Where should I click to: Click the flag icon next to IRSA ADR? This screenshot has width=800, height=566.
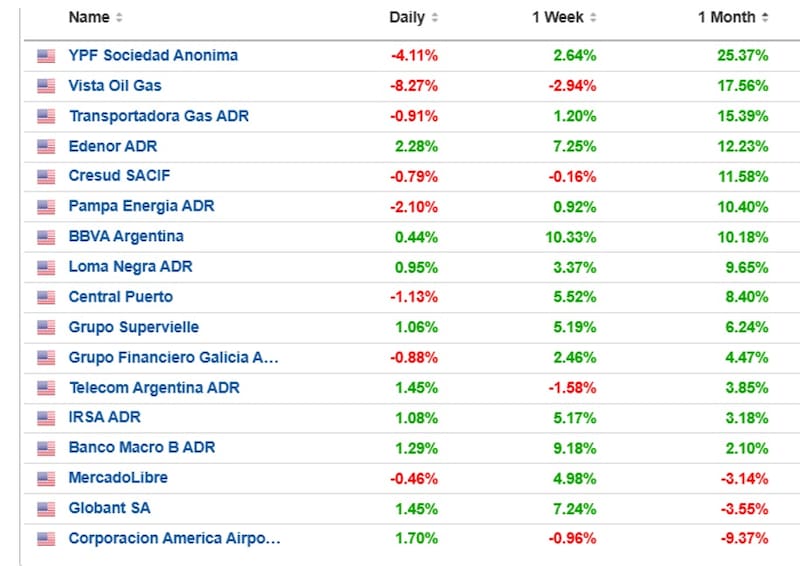[46, 418]
